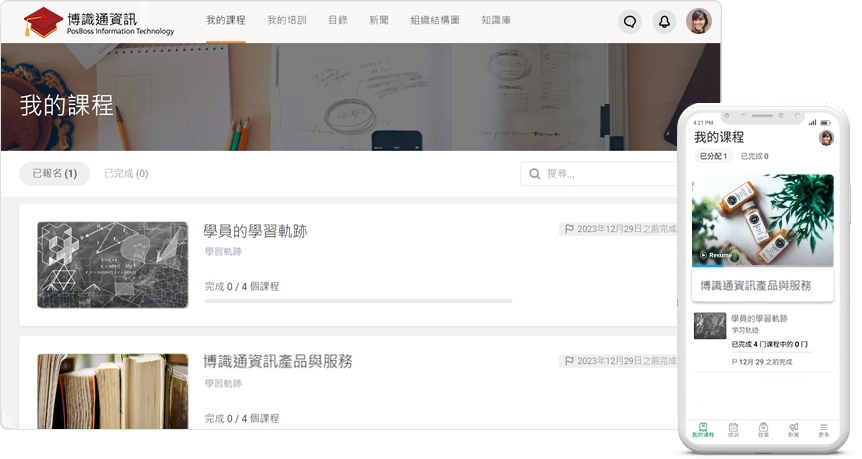Select the 已報名 (1) tab
Viewport: 862px width, 459px height.
(54, 174)
